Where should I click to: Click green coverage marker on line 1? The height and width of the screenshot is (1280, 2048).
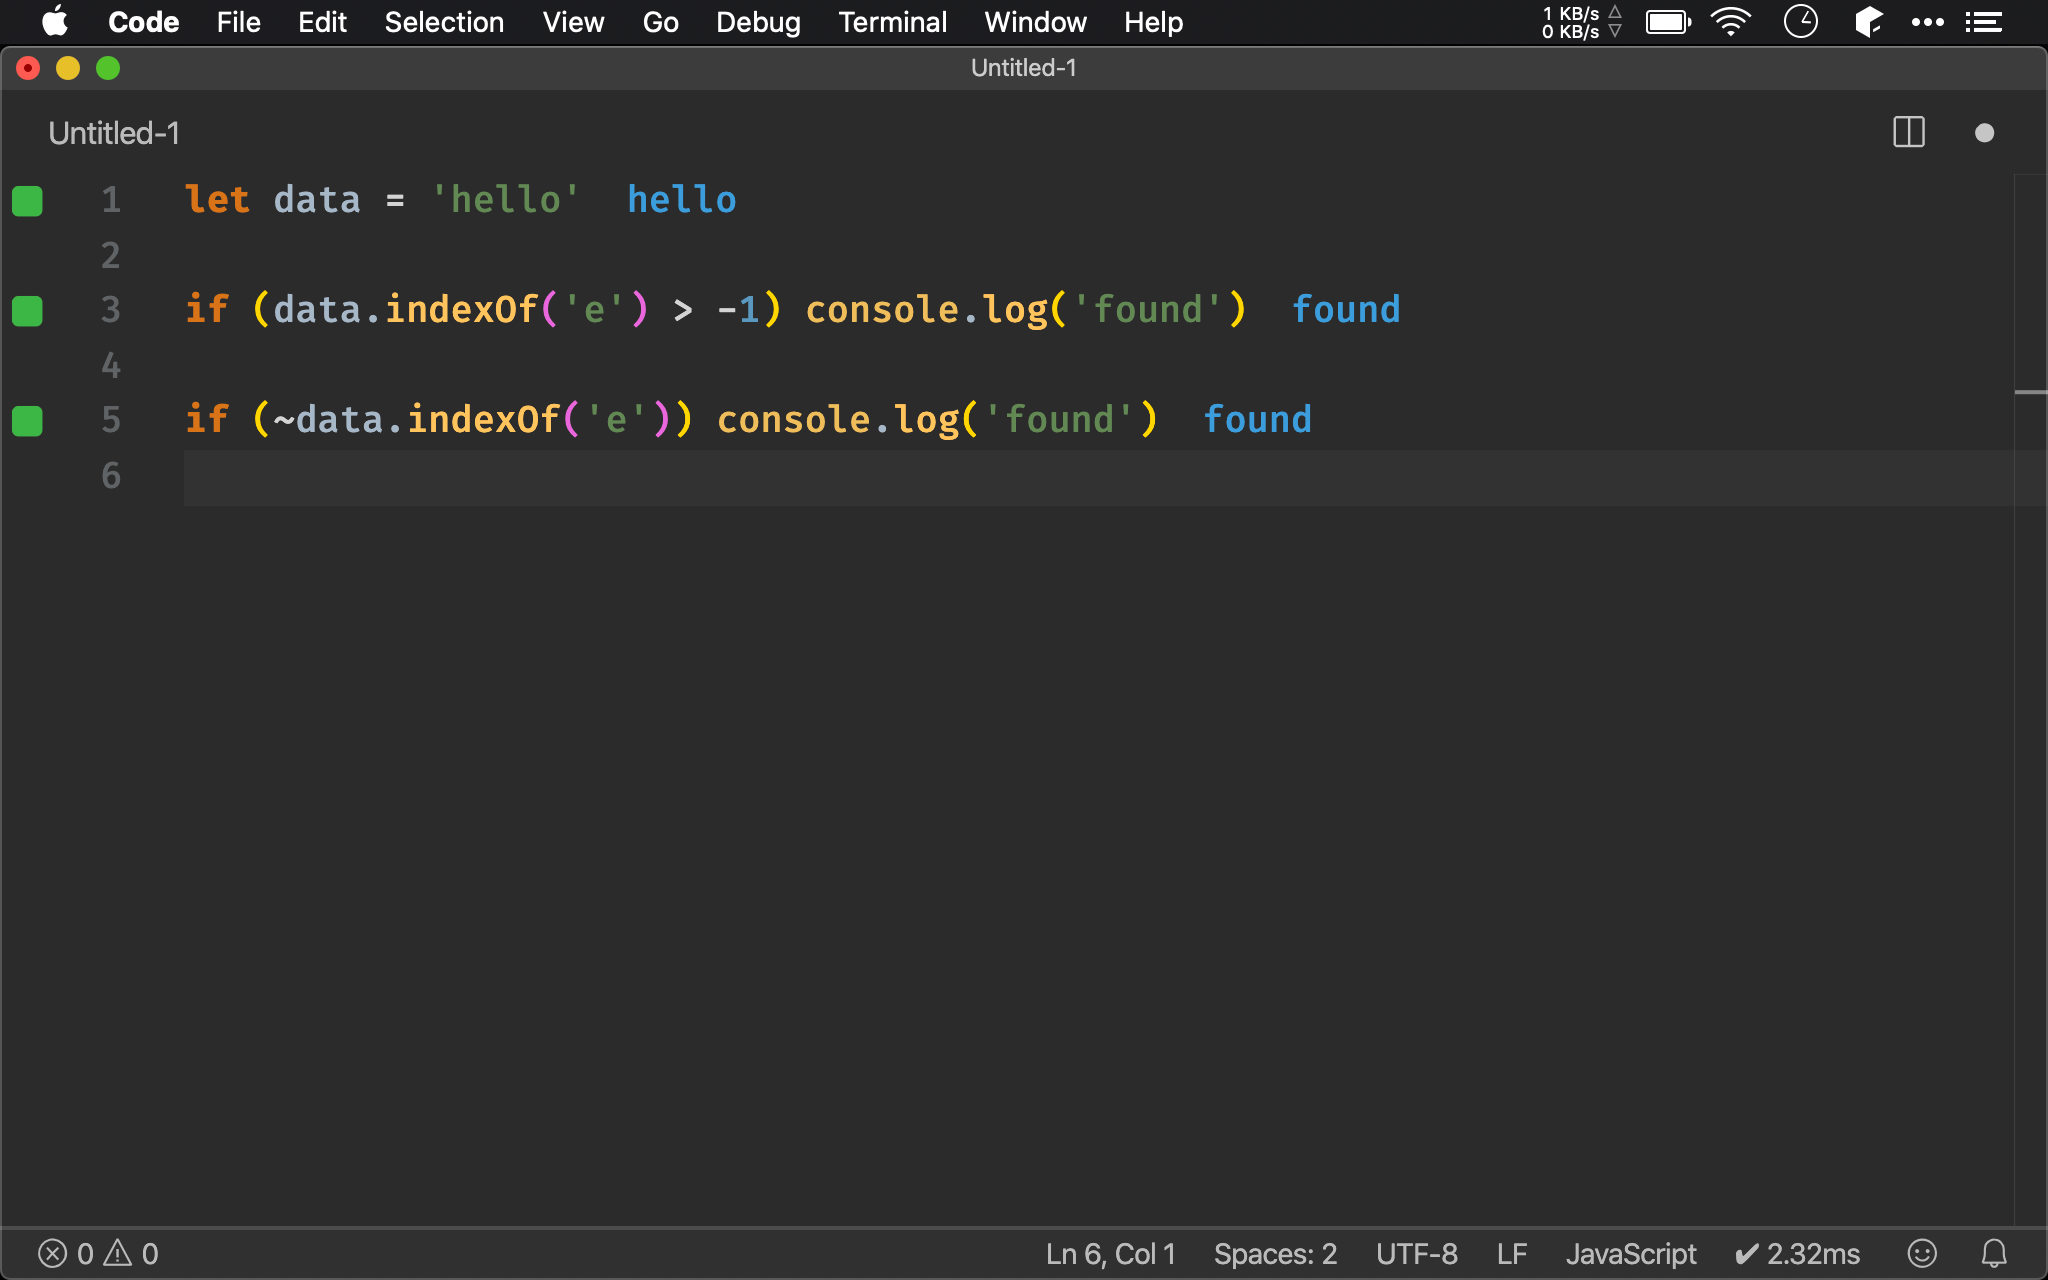point(27,201)
